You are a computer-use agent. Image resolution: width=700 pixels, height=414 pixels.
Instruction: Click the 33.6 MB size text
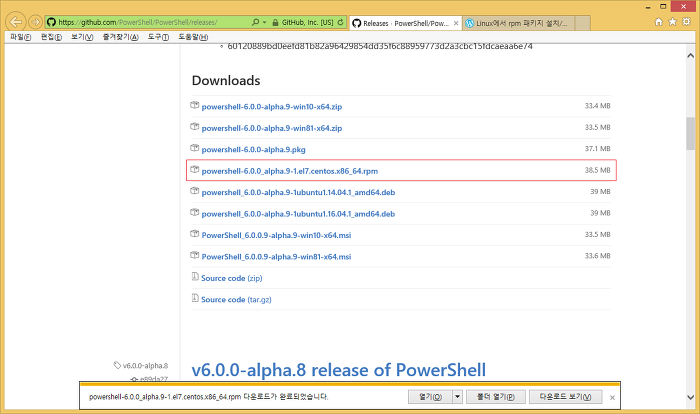(x=597, y=256)
